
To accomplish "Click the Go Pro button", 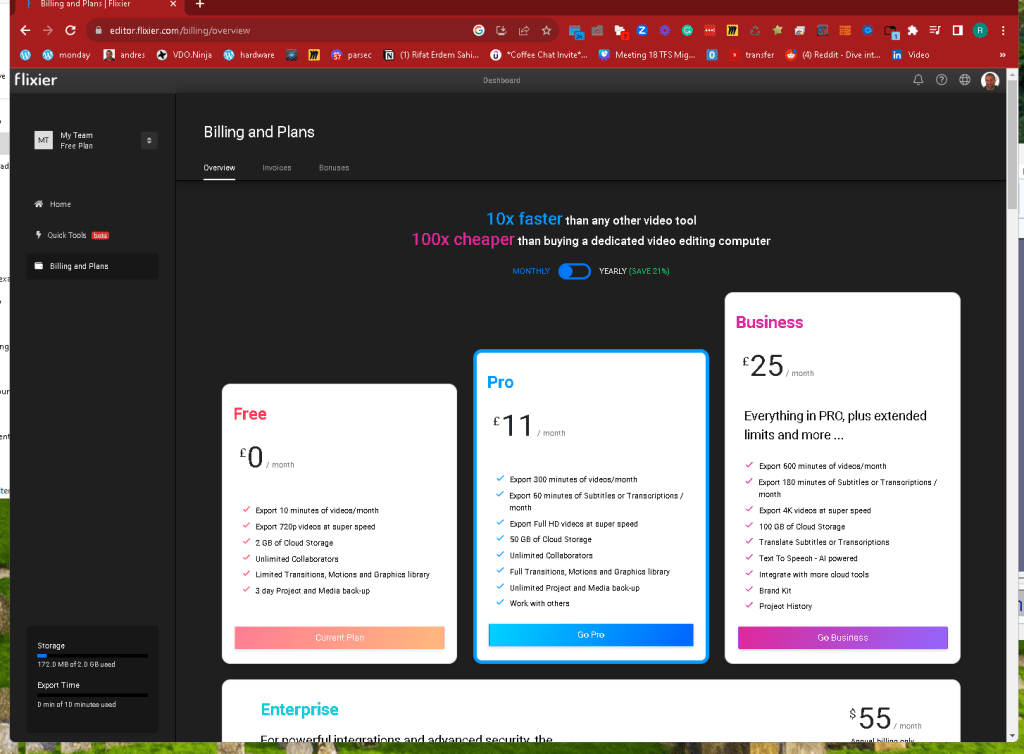I will [x=591, y=635].
